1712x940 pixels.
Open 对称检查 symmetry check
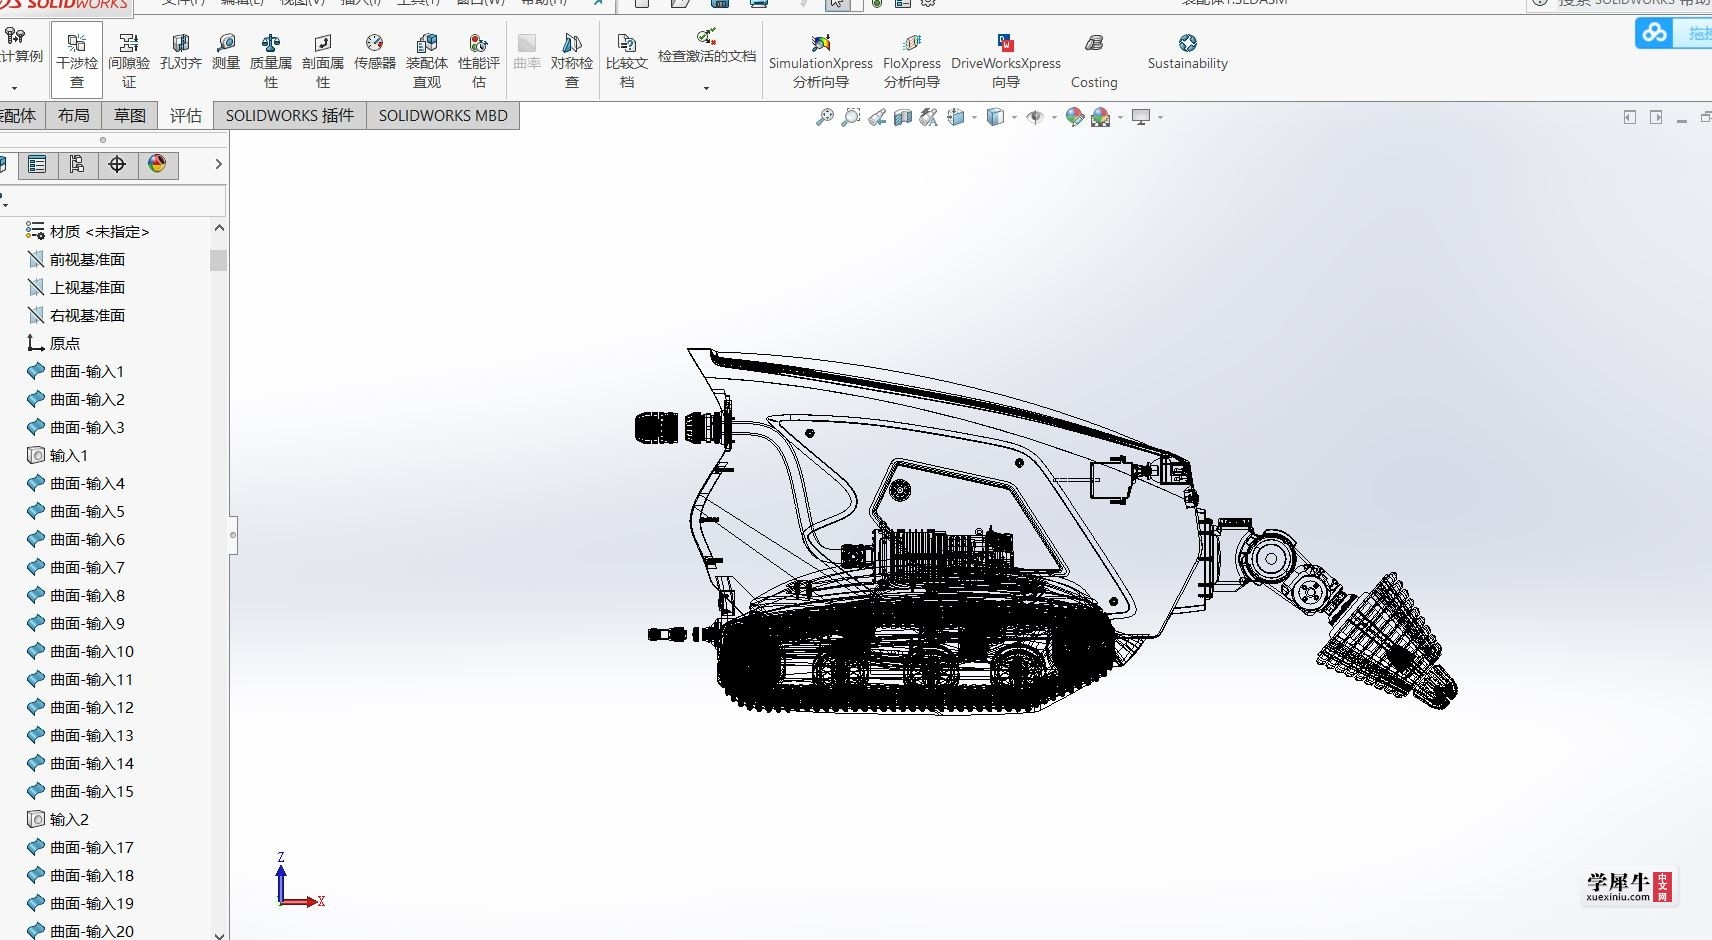(x=572, y=60)
